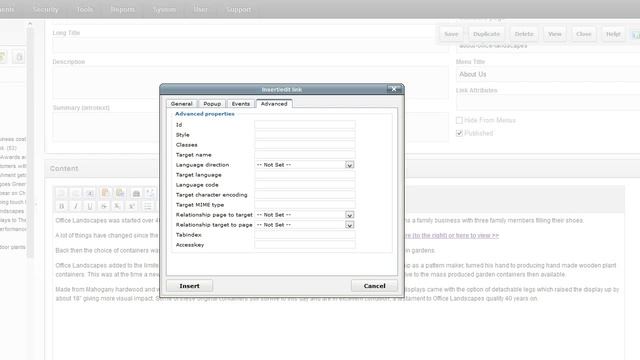Viewport: 640px width, 360px height.
Task: Select the Advanced tab
Action: [274, 104]
